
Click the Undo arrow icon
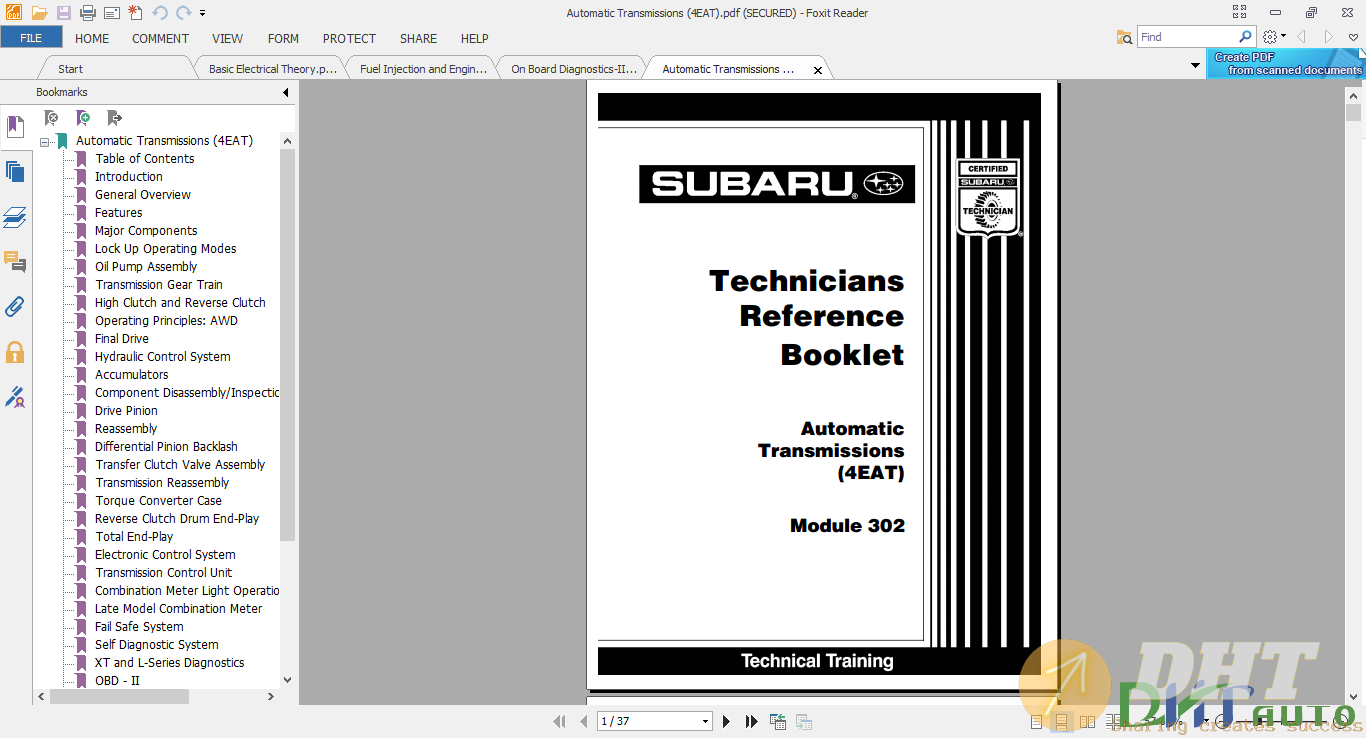click(x=160, y=13)
